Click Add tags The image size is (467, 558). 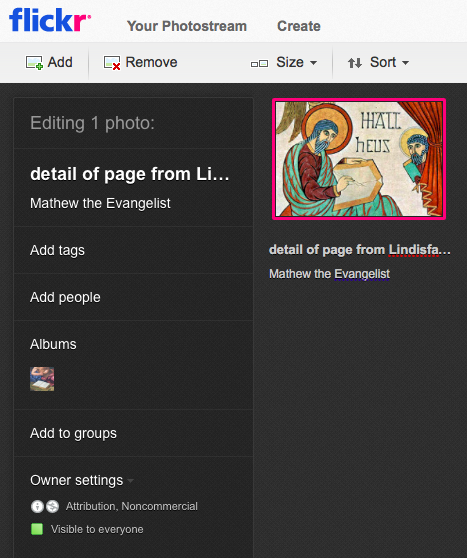coord(57,250)
